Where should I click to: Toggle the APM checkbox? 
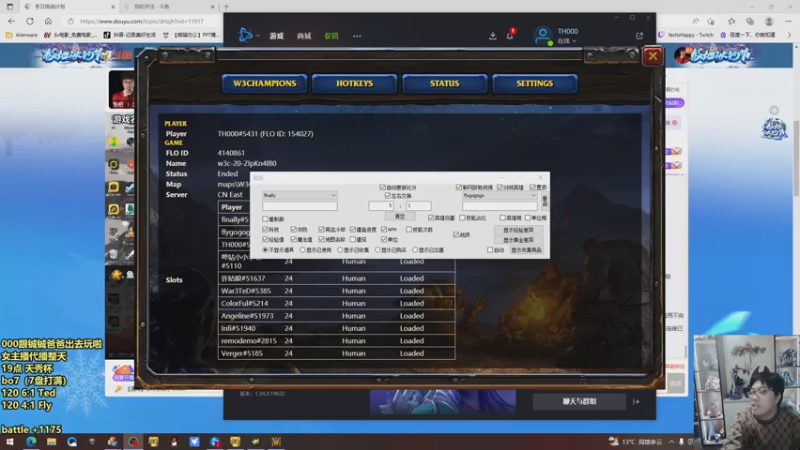[389, 230]
